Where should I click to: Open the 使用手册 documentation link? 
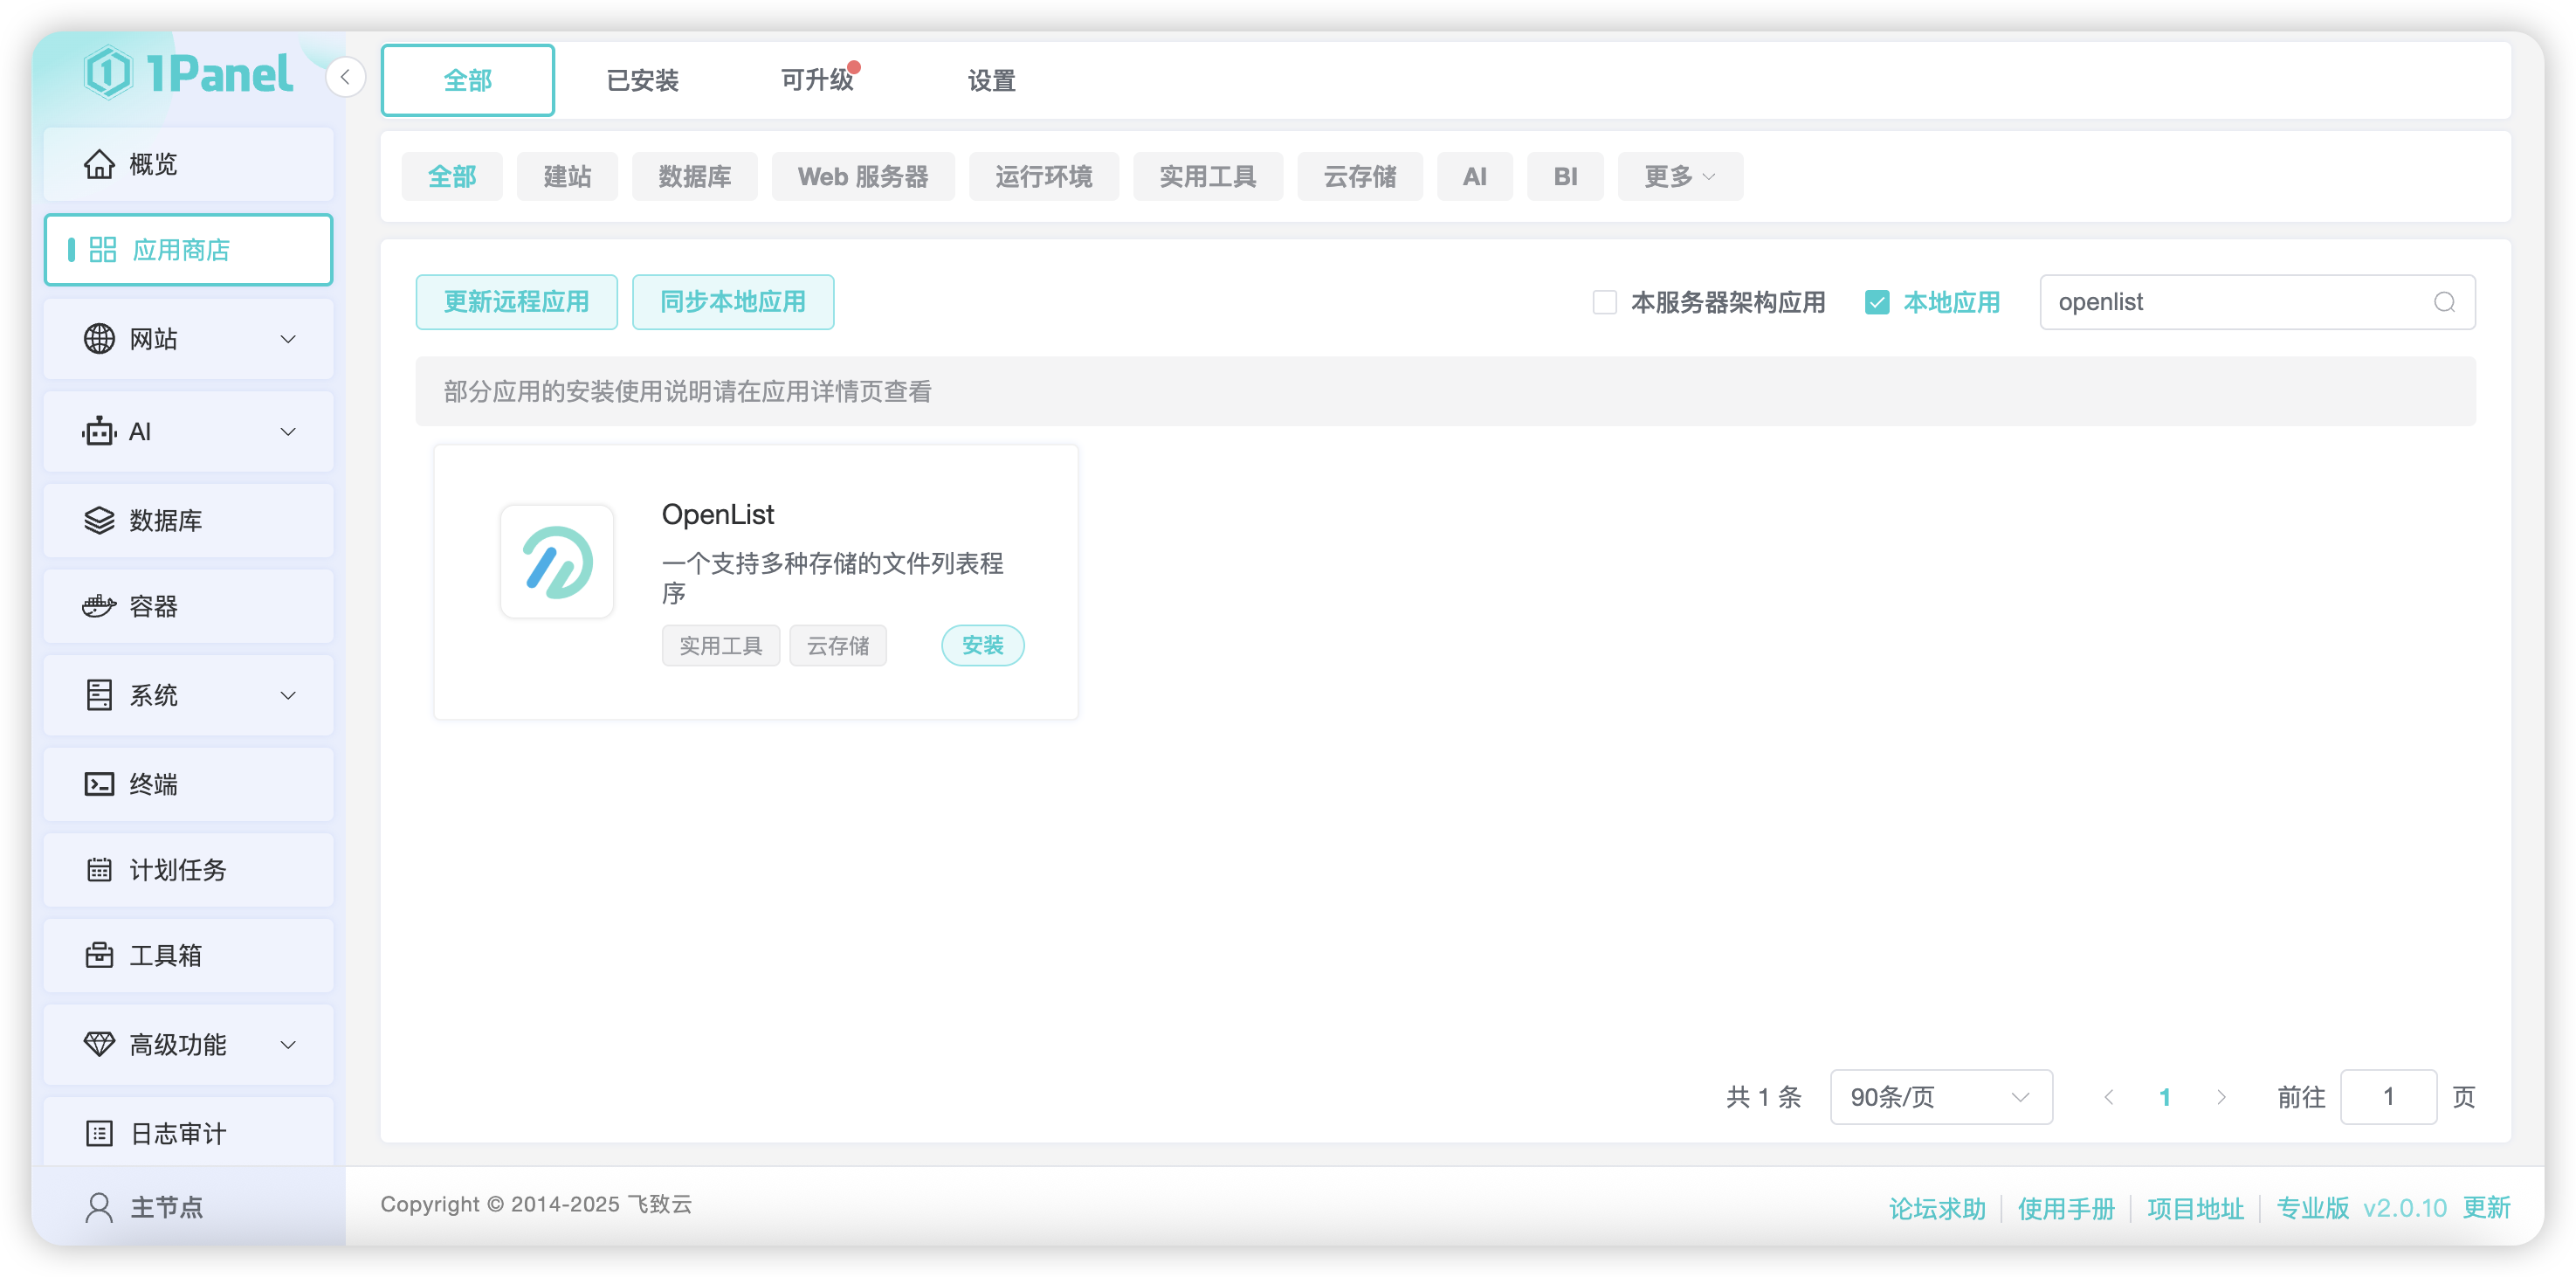coord(2066,1207)
